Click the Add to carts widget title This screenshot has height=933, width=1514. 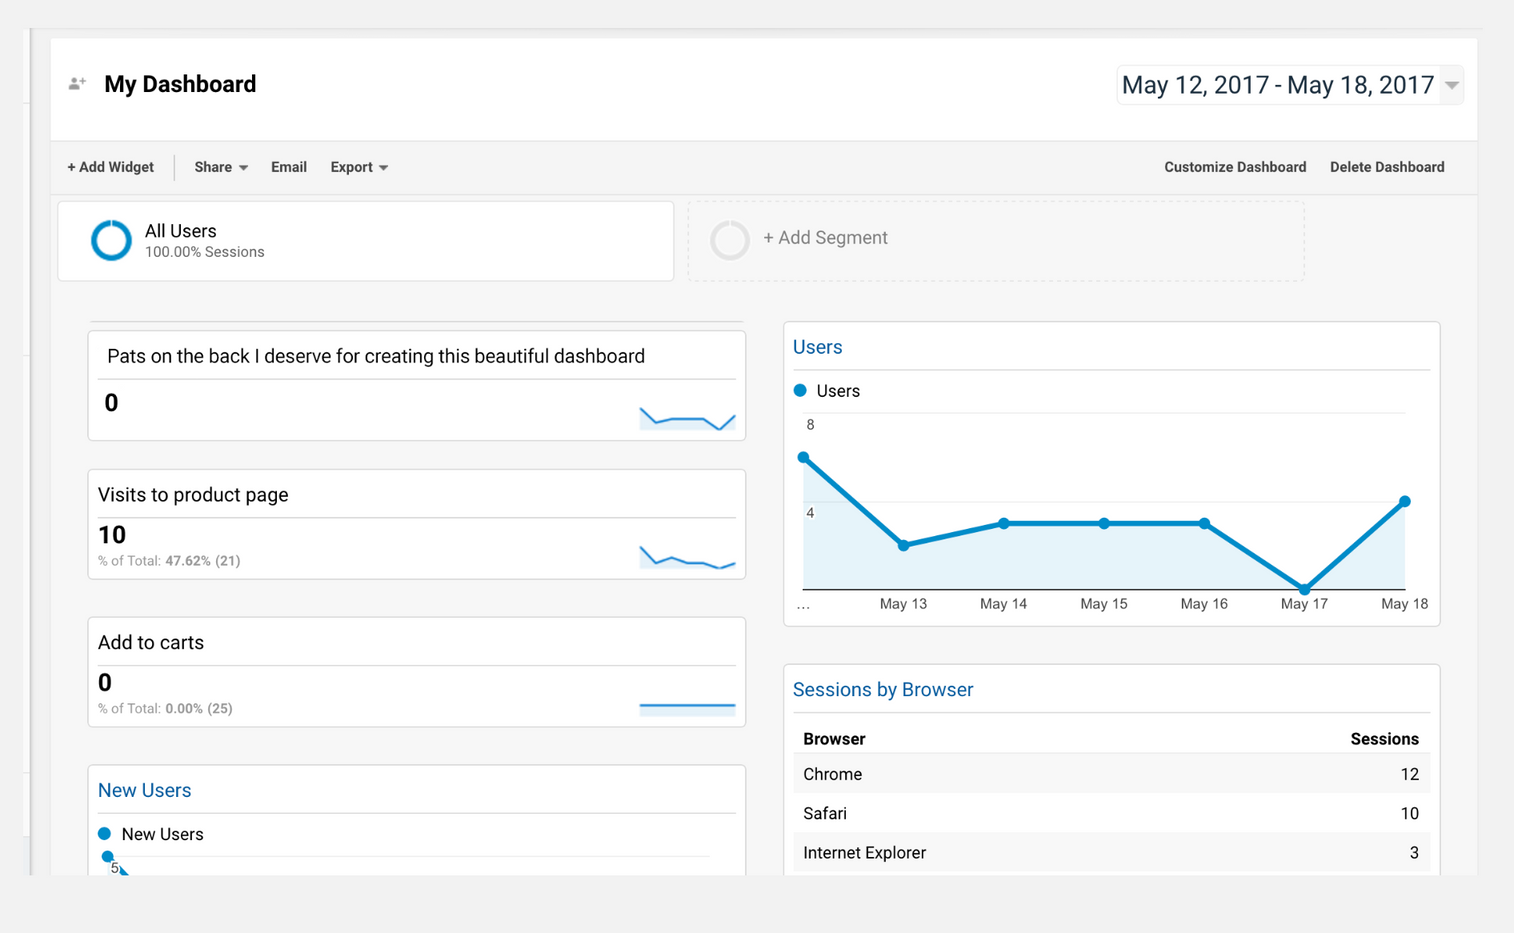pyautogui.click(x=151, y=643)
